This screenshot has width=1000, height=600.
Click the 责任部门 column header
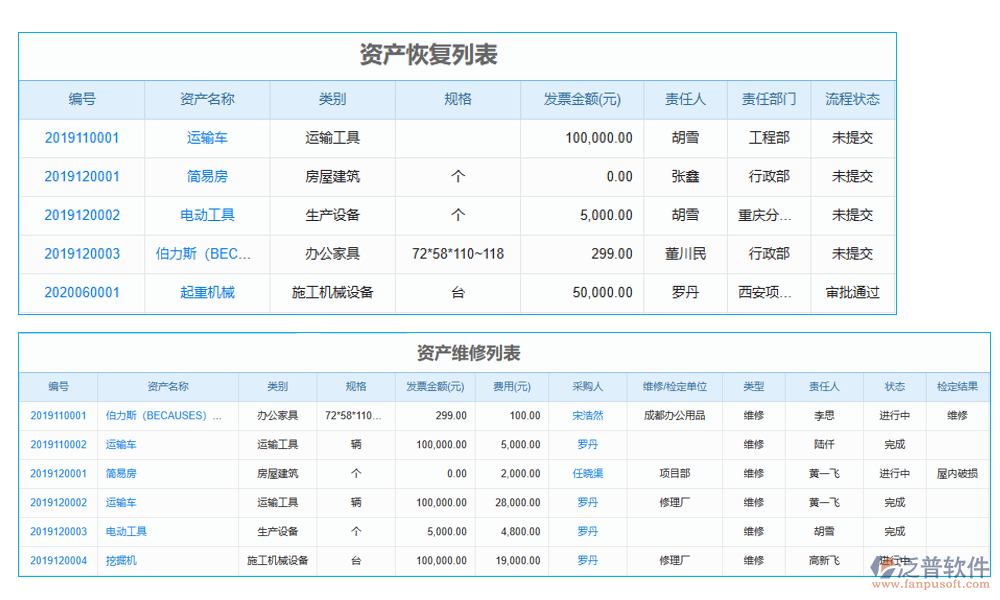pyautogui.click(x=768, y=99)
